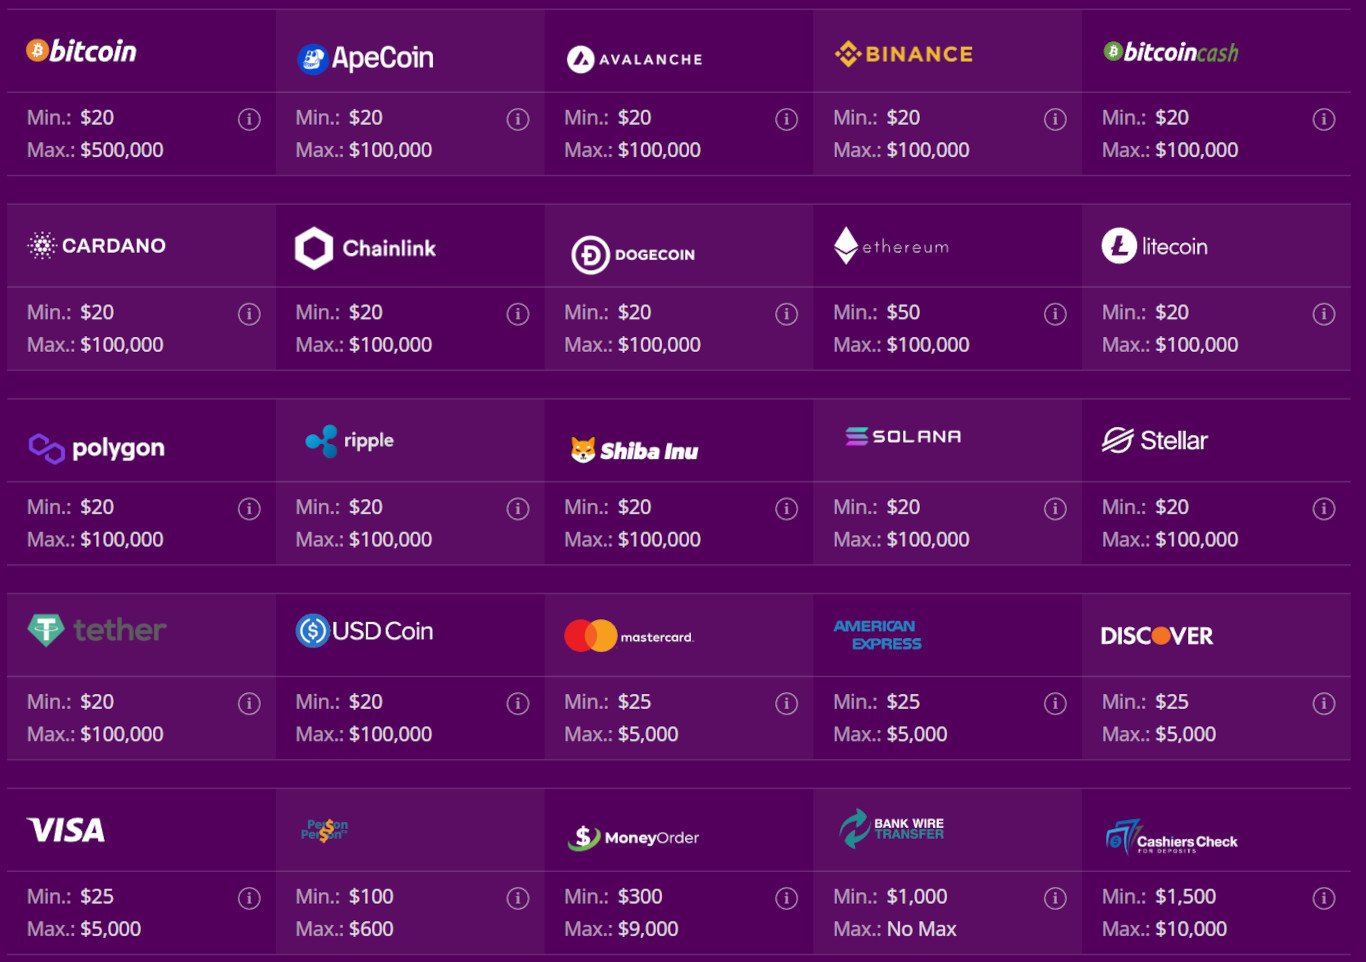
Task: Show info for Mastercard deposits
Action: 787,704
